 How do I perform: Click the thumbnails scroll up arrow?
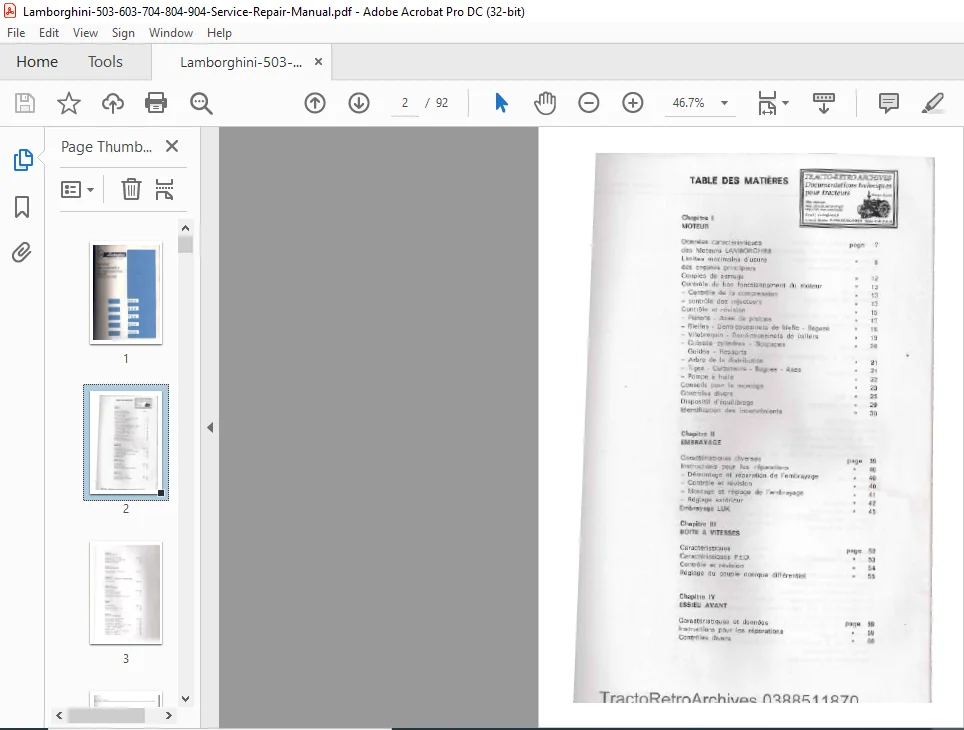[x=185, y=228]
